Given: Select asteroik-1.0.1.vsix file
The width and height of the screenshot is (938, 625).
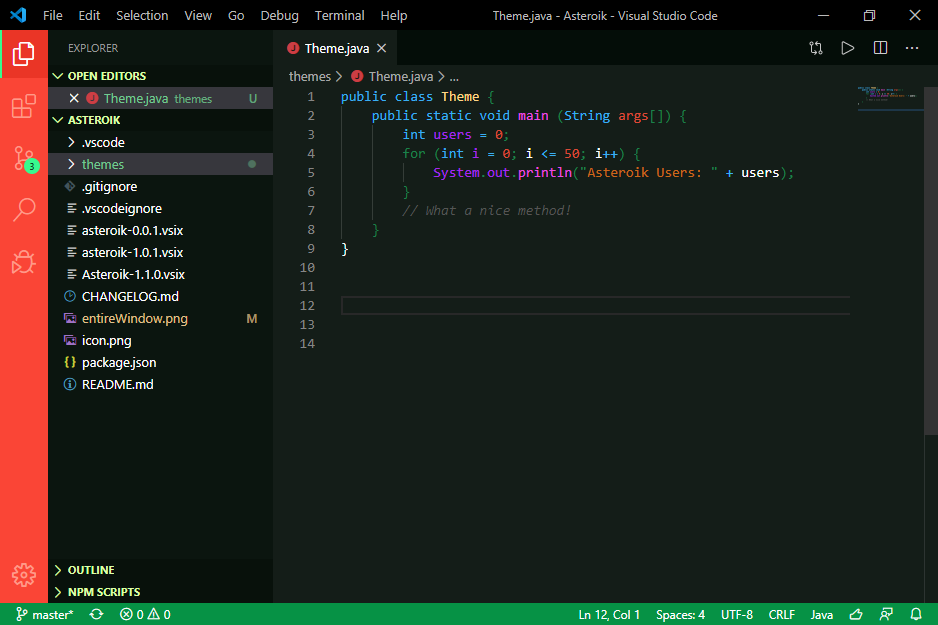Looking at the screenshot, I should pos(160,252).
